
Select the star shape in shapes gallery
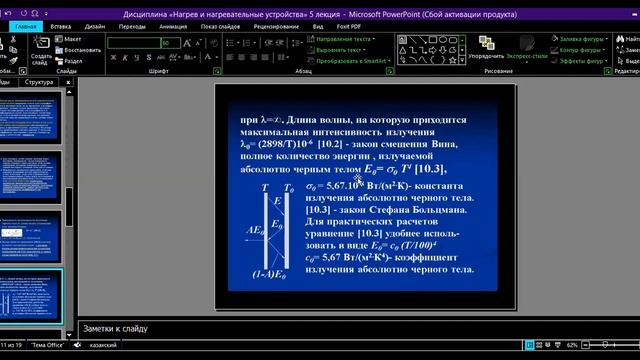pyautogui.click(x=452, y=60)
